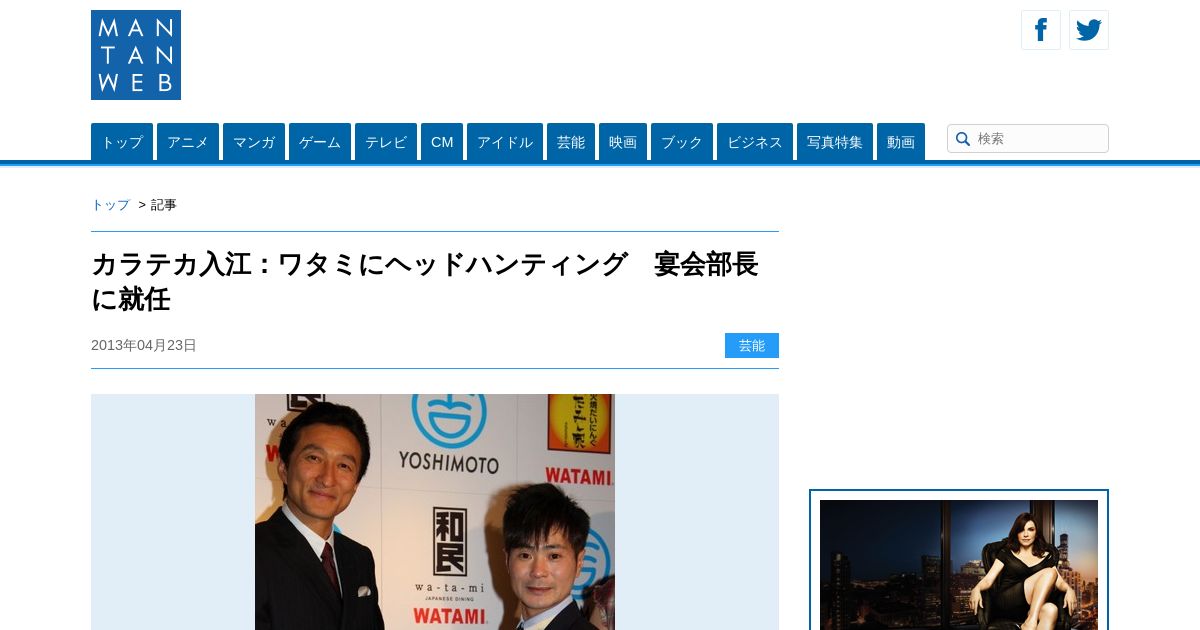The image size is (1200, 630).
Task: Click the 記事 breadcrumb text
Action: click(164, 205)
